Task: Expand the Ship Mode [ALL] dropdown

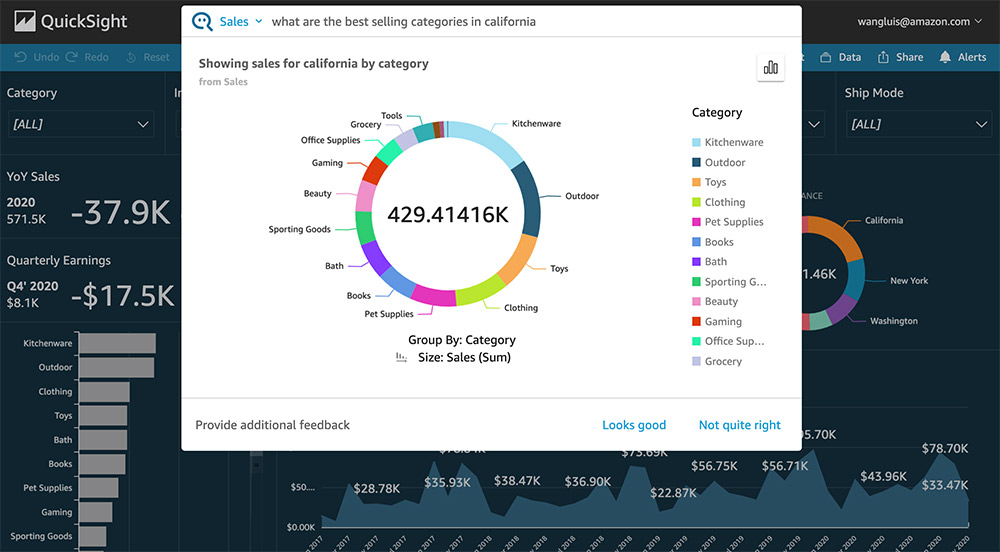Action: (919, 124)
